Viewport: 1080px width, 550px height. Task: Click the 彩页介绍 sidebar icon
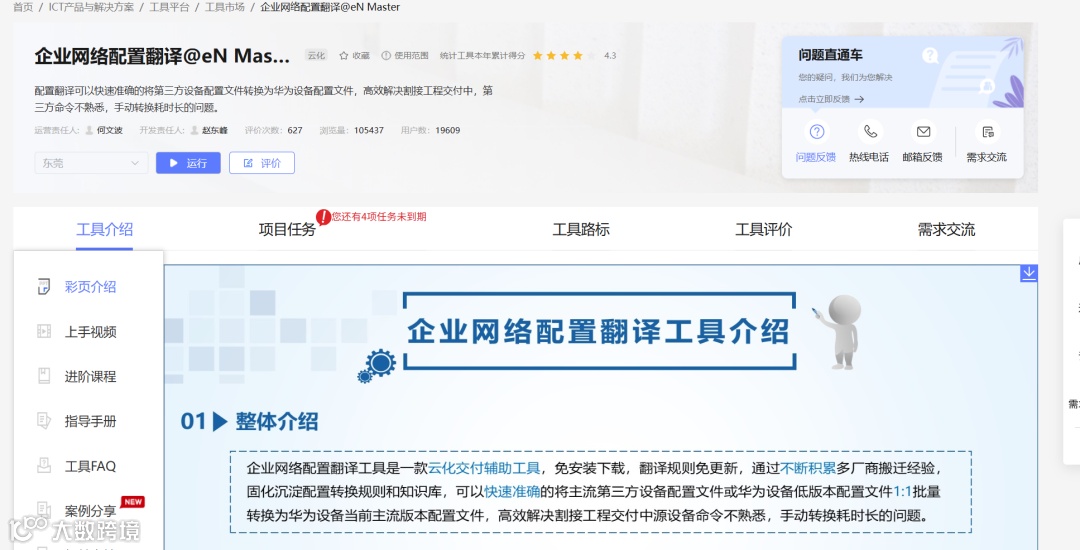pos(43,287)
